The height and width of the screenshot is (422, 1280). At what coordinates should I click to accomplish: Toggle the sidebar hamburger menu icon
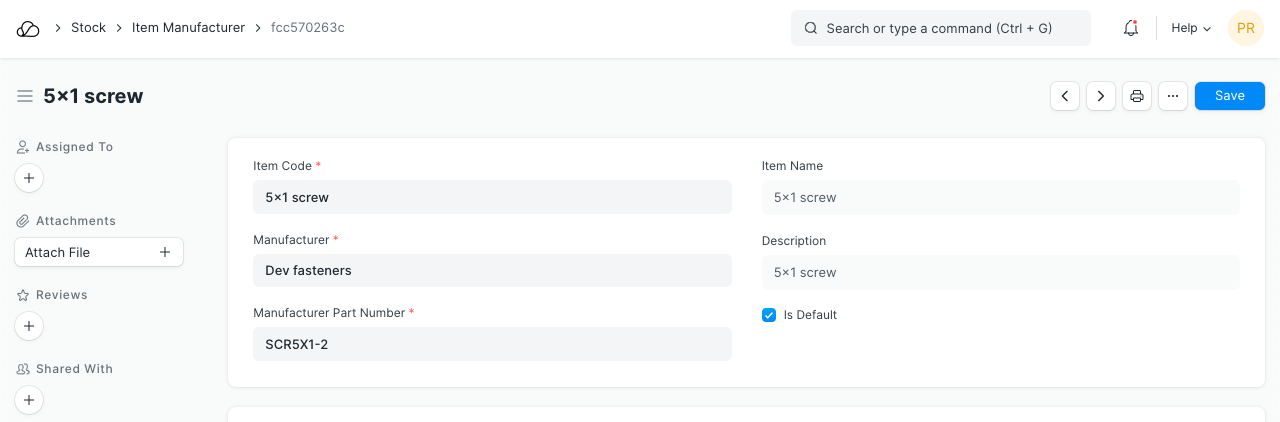pos(25,96)
